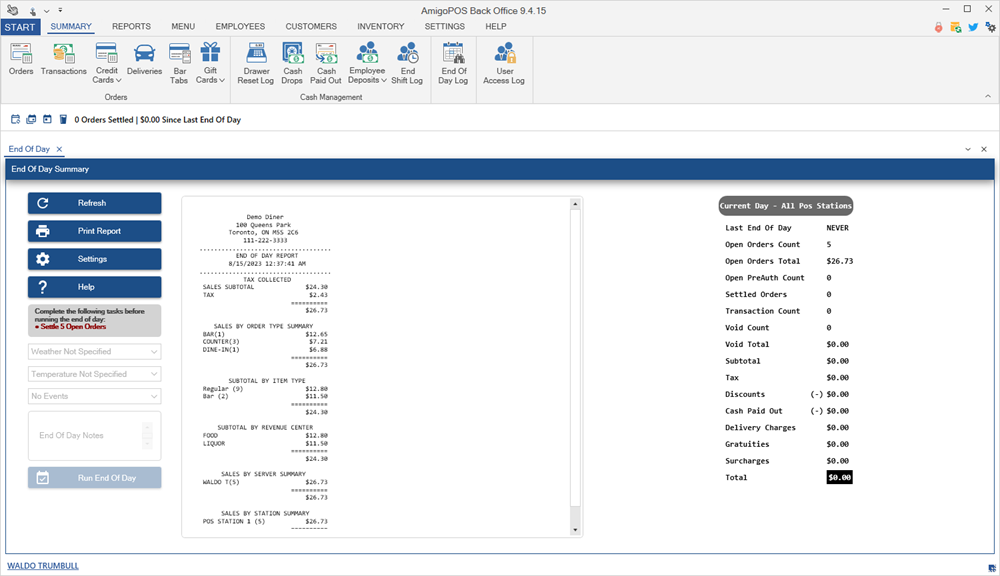This screenshot has width=1000, height=576.
Task: Click the red lock icon
Action: click(938, 27)
